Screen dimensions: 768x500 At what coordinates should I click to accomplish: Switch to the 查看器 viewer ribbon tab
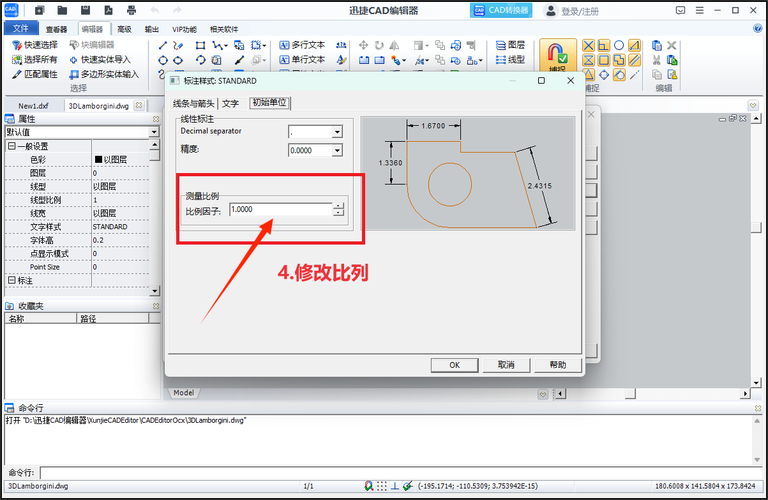[x=56, y=29]
